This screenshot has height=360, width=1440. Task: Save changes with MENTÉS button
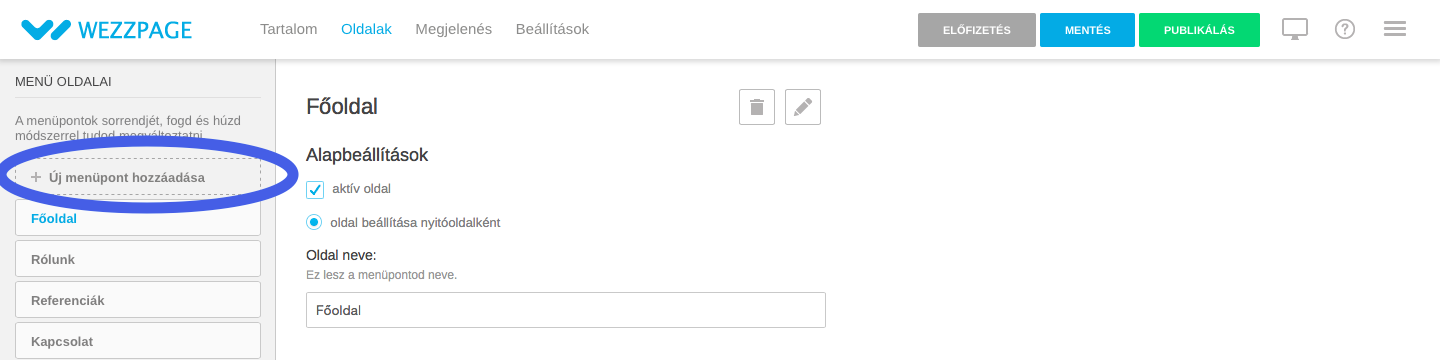click(1087, 30)
